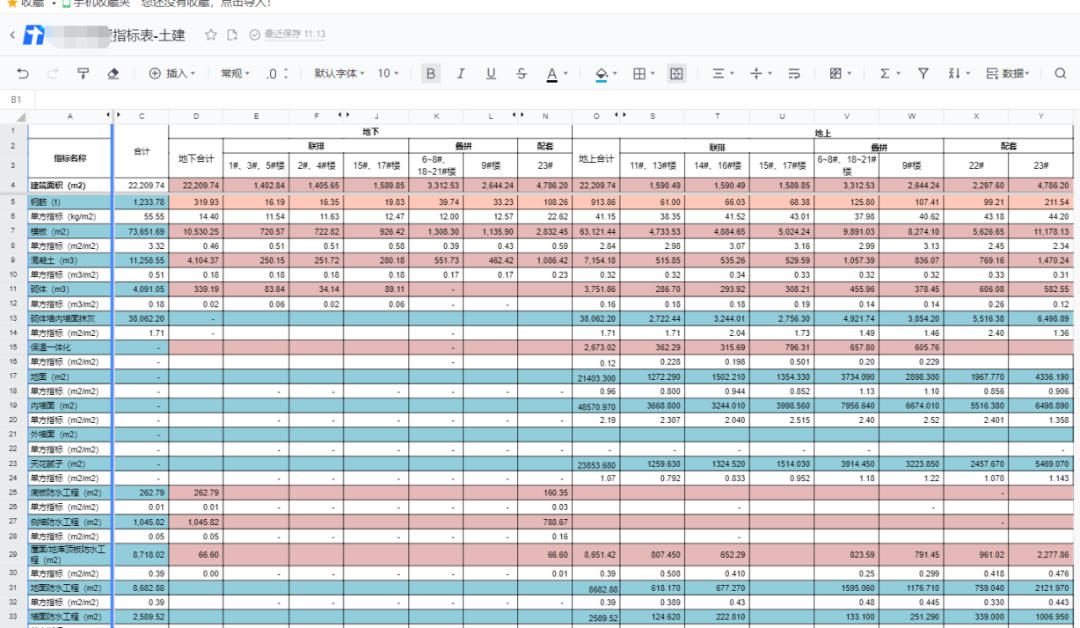This screenshot has width=1080, height=628.
Task: Star this document as favorite
Action: point(211,35)
